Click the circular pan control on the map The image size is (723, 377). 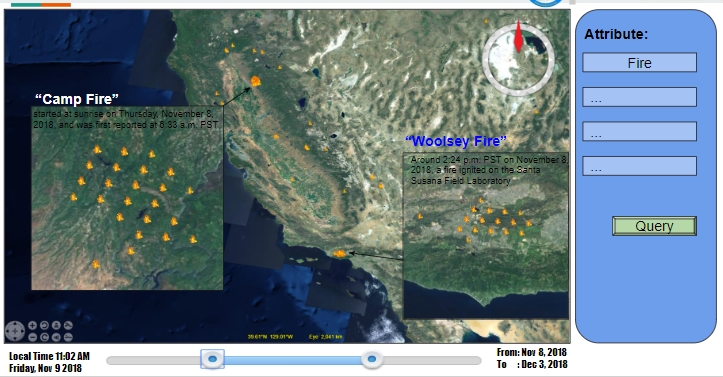[x=15, y=331]
